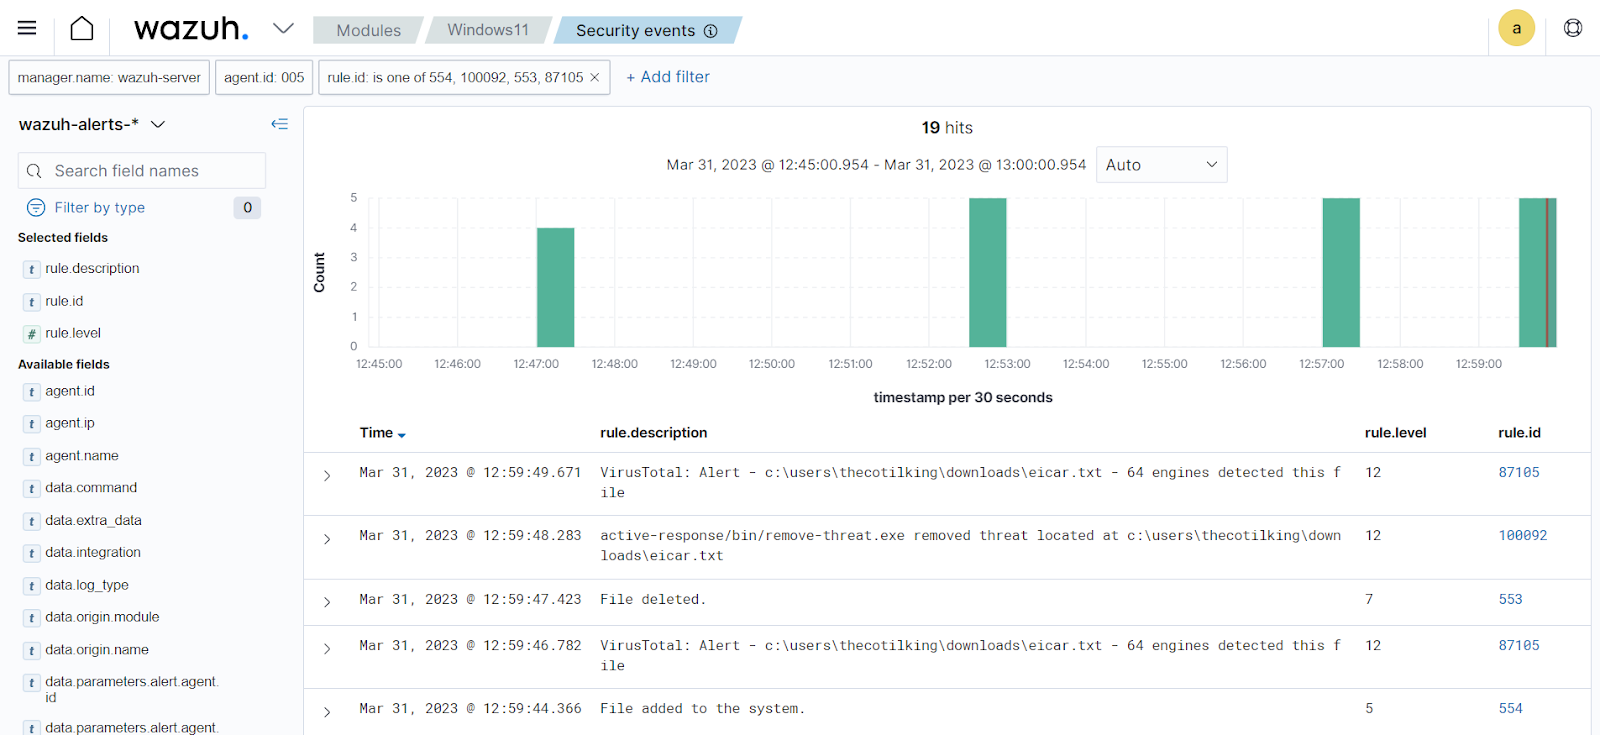Image resolution: width=1600 pixels, height=735 pixels.
Task: Expand the 12:59:49.671 VirusTotal alert row
Action: [x=327, y=476]
